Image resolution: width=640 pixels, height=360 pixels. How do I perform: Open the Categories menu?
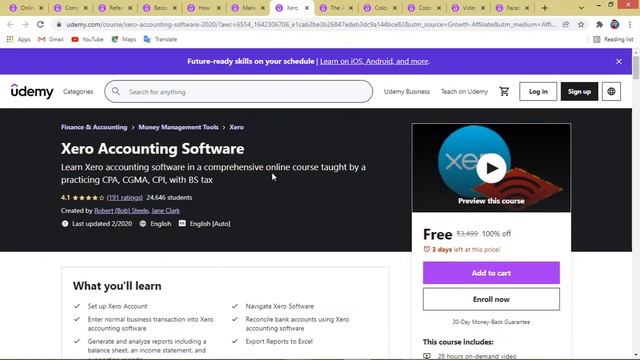78,91
